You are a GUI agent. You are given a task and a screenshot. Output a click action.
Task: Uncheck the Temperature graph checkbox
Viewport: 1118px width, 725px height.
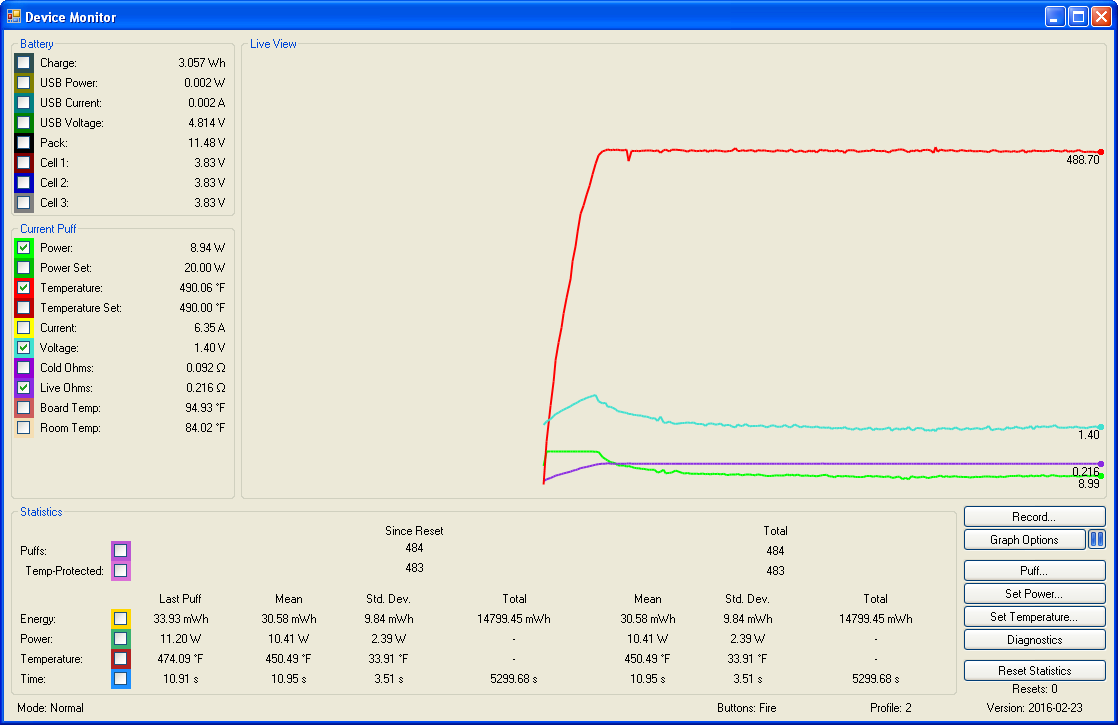24,288
